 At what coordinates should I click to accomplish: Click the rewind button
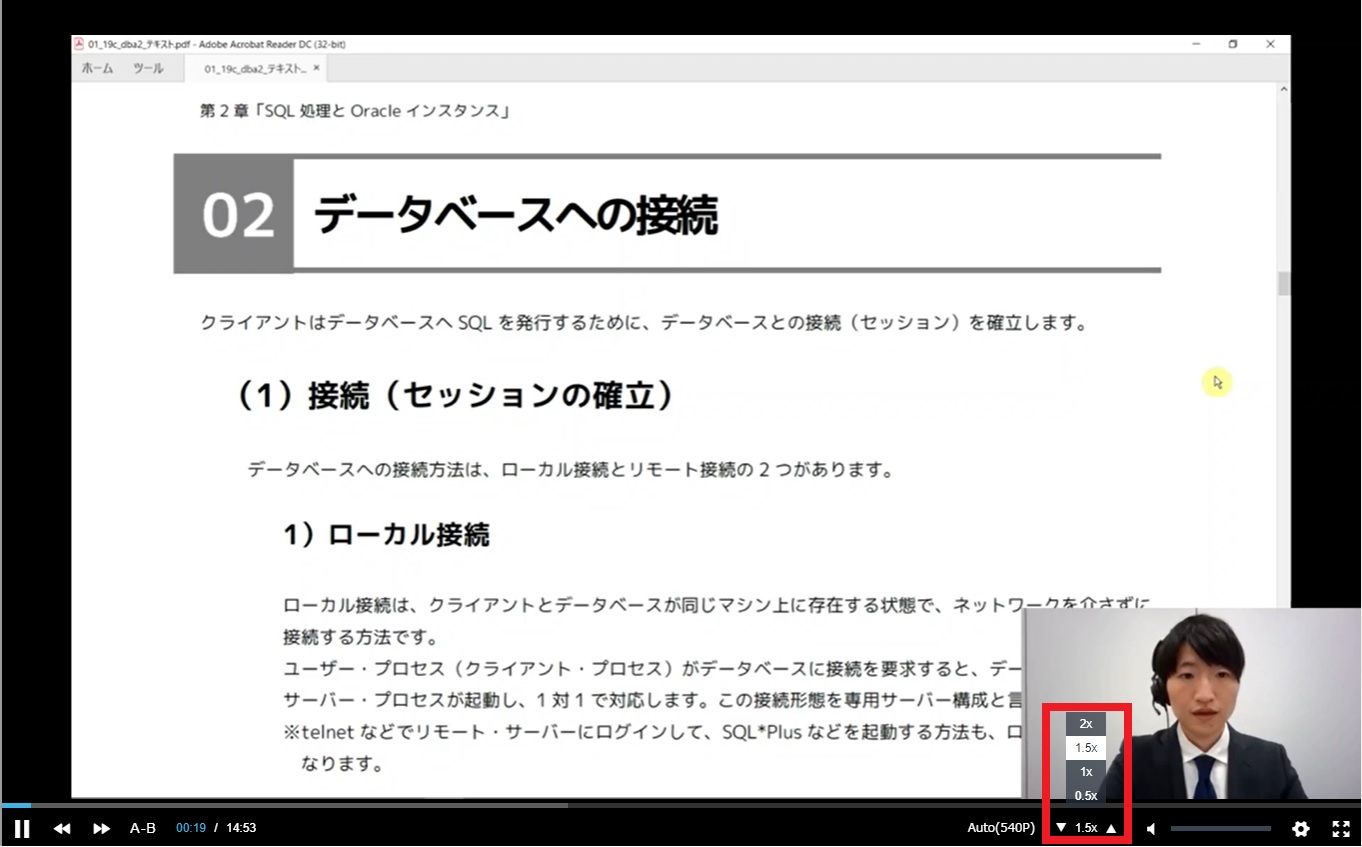(62, 828)
